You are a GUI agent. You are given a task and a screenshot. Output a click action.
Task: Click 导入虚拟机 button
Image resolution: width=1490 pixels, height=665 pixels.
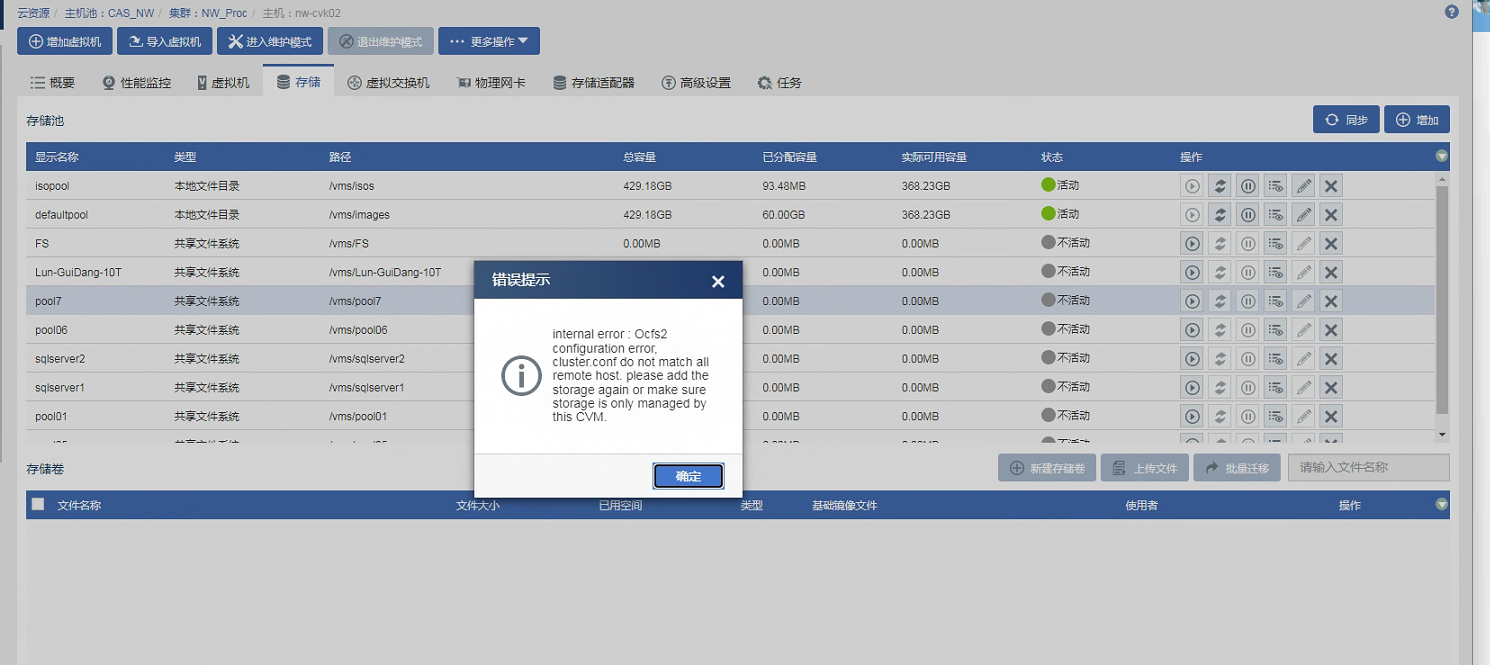tap(164, 41)
